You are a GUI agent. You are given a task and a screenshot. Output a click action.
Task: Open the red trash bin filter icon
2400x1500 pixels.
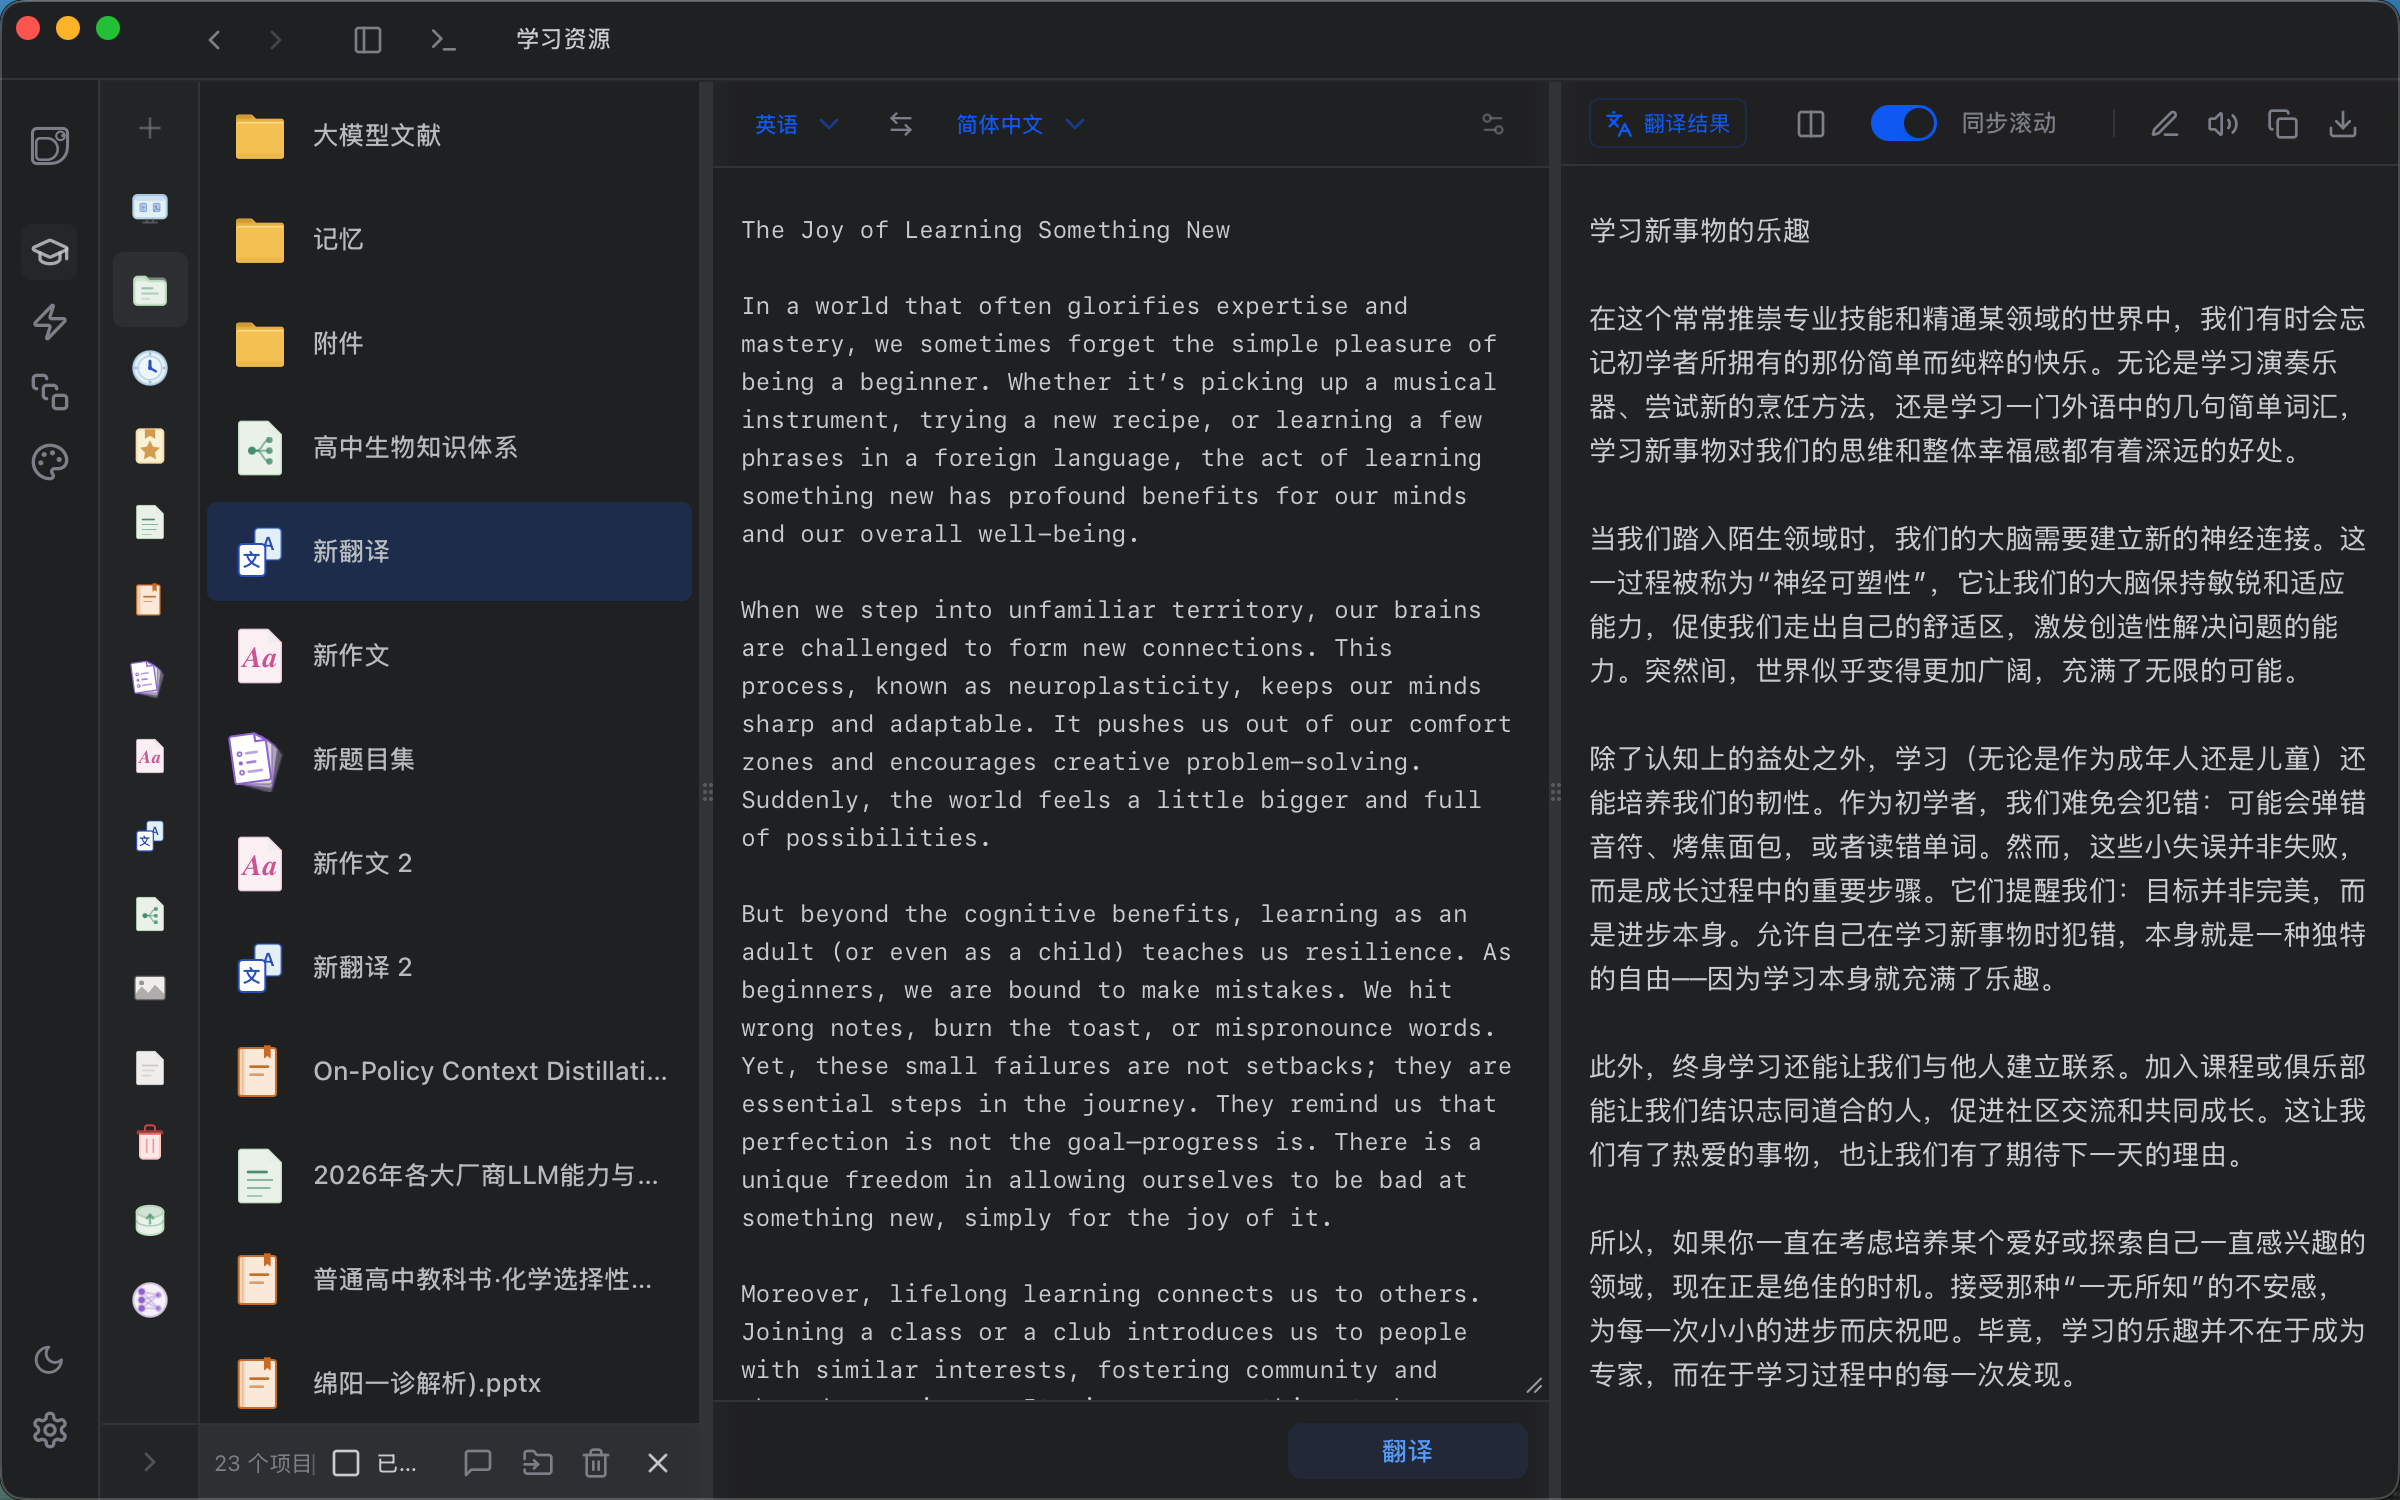(x=150, y=1142)
